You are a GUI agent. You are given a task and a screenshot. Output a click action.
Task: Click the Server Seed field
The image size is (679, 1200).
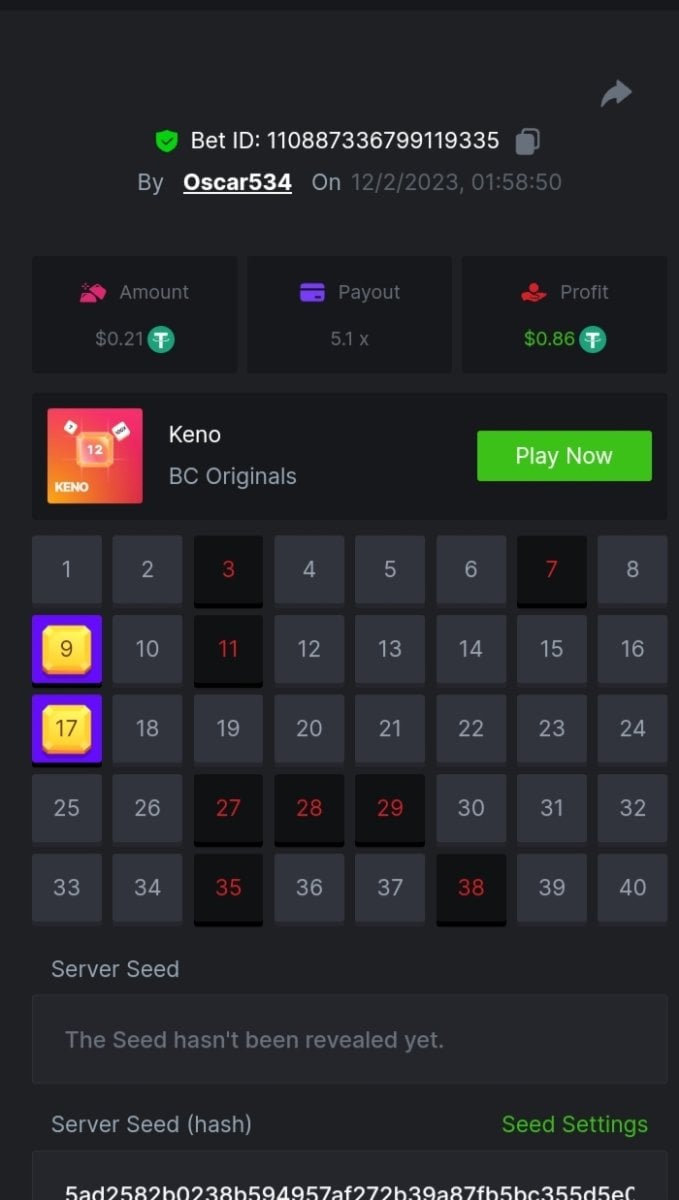pos(350,1039)
